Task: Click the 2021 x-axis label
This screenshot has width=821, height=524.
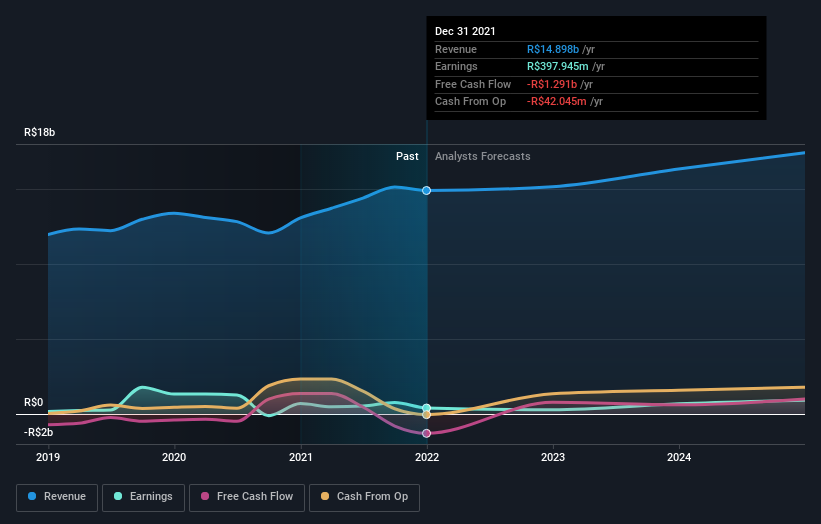Action: click(301, 457)
